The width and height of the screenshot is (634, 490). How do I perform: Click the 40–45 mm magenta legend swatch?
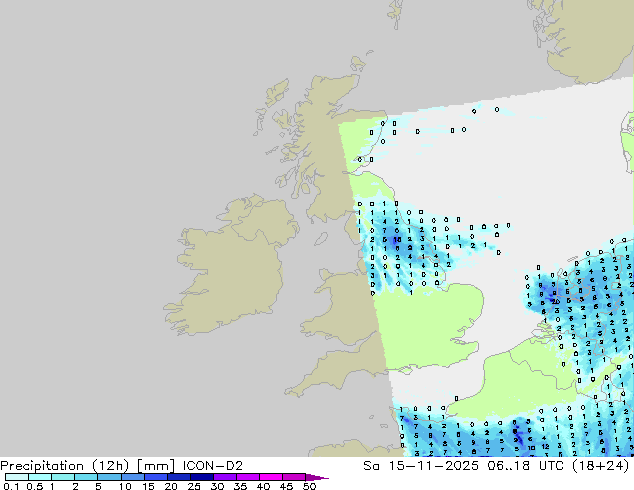click(271, 477)
